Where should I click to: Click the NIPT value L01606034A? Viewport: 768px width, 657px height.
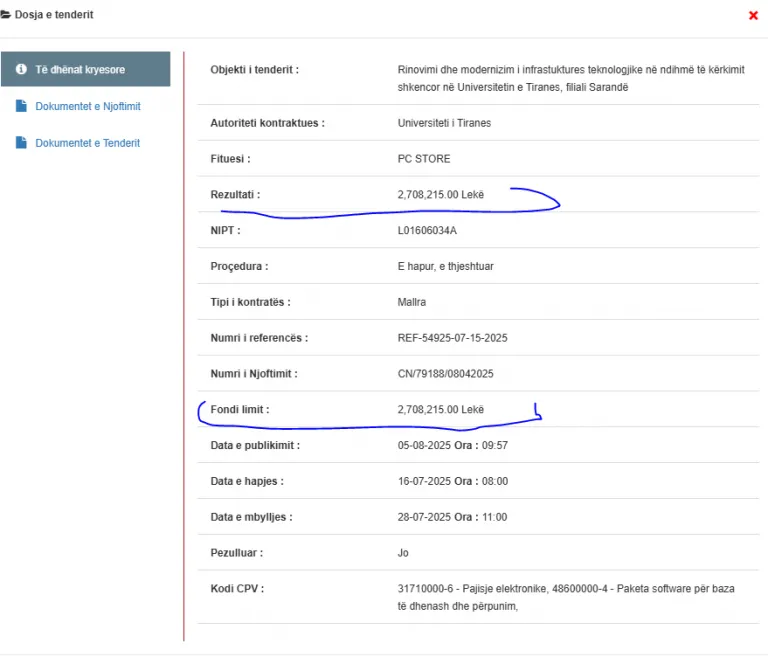coord(427,230)
